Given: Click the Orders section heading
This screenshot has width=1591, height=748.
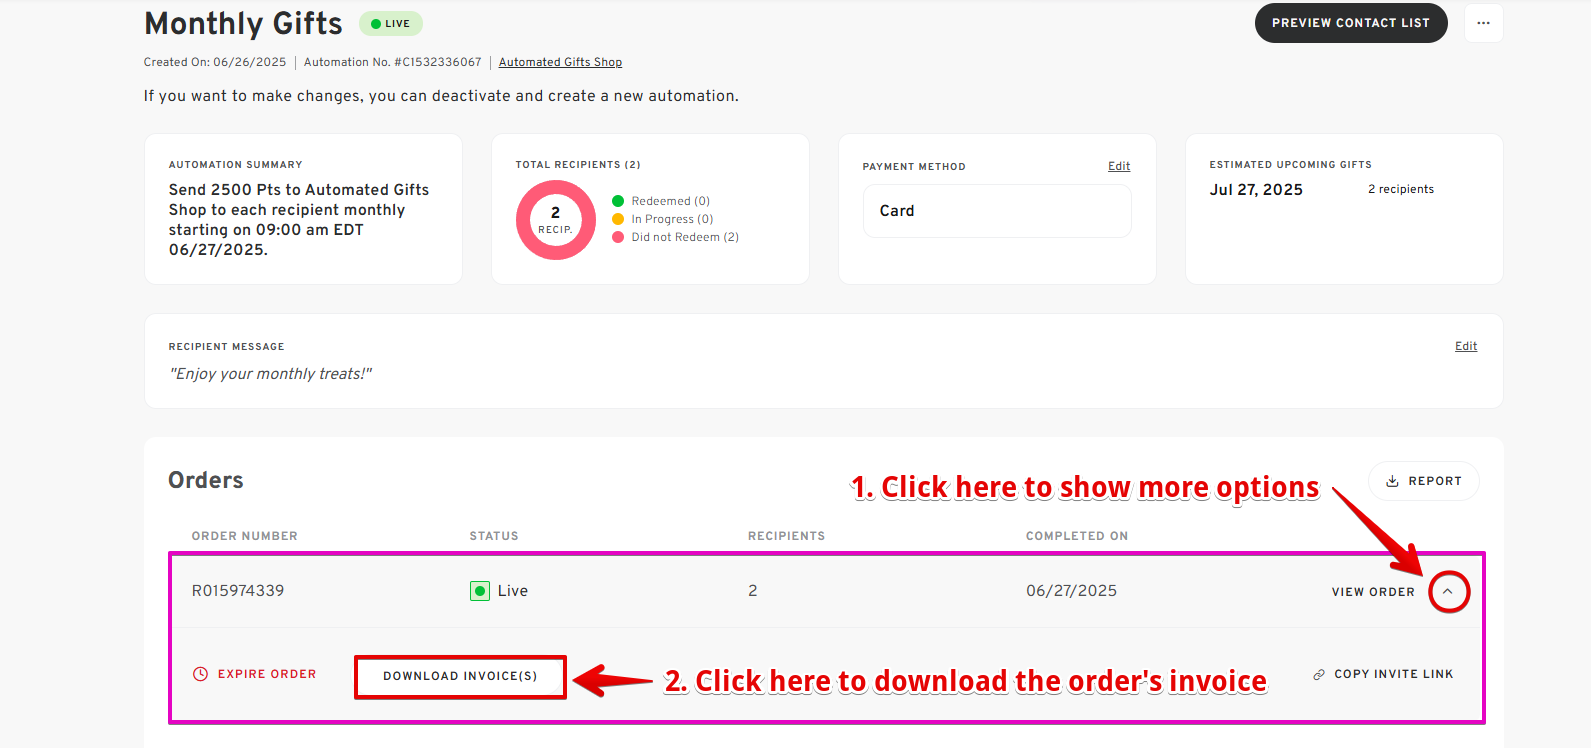Looking at the screenshot, I should [x=206, y=480].
